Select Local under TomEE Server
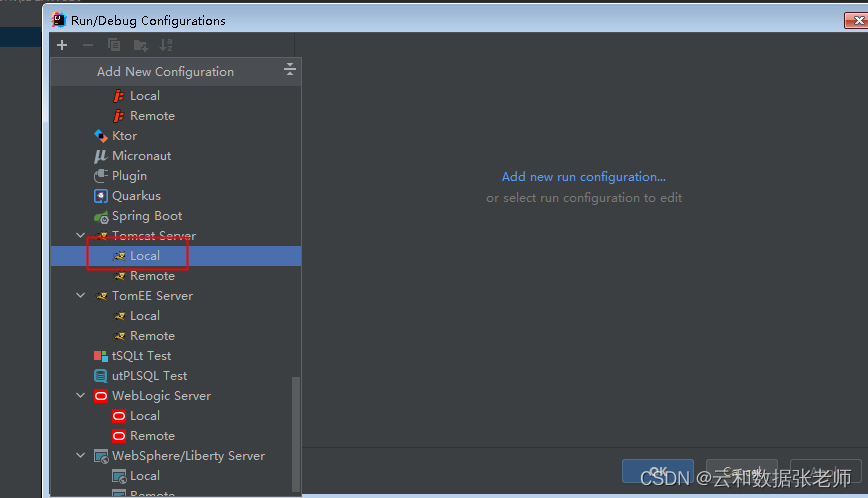 click(x=176, y=316)
